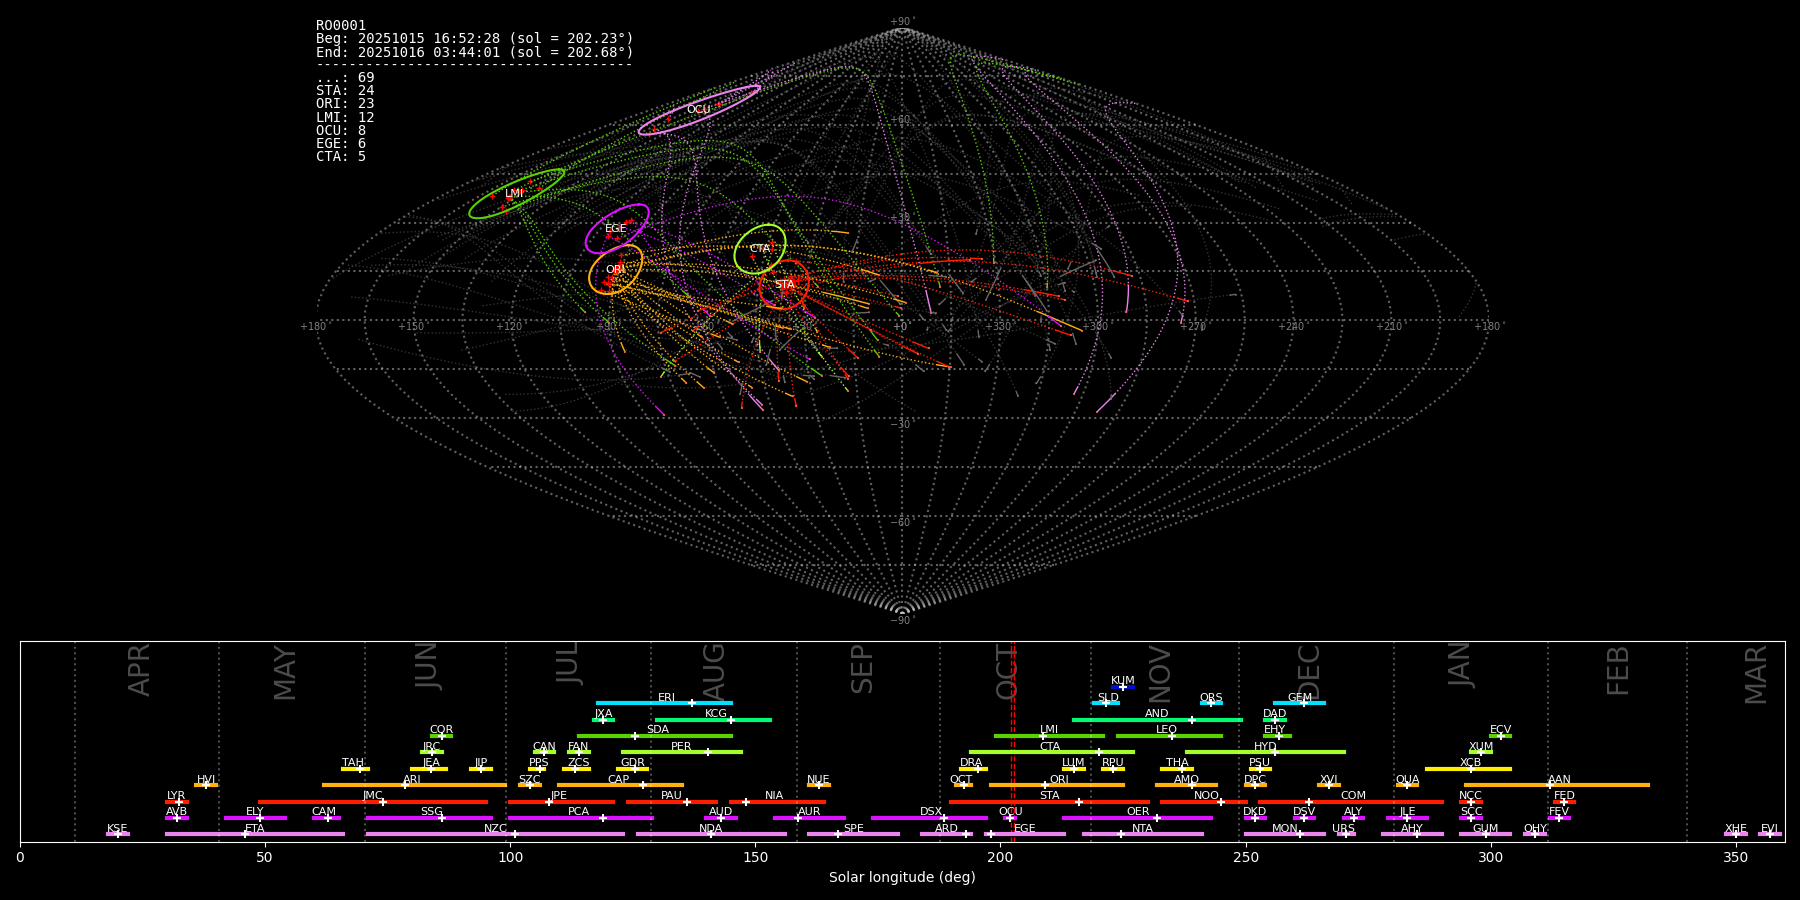
Task: Click the PER shower bar in the timeline
Action: coord(682,752)
